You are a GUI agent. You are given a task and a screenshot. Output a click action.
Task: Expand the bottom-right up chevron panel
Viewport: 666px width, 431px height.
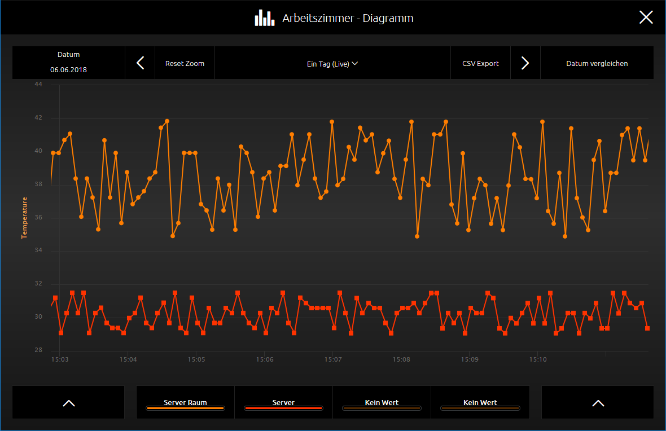(x=598, y=403)
